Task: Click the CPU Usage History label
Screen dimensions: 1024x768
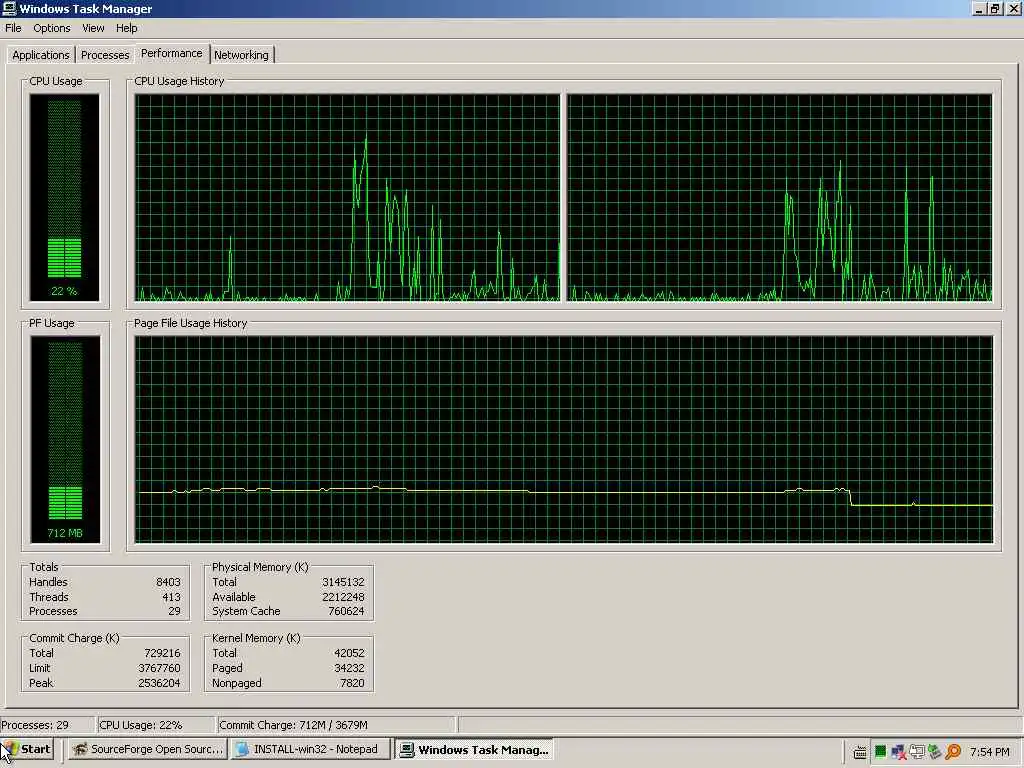Action: 179,81
